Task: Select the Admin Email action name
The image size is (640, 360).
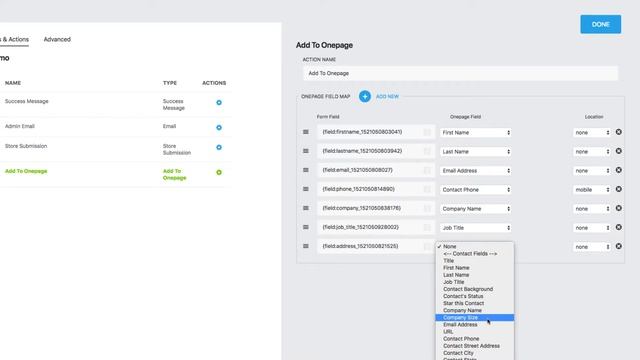Action: 20,126
